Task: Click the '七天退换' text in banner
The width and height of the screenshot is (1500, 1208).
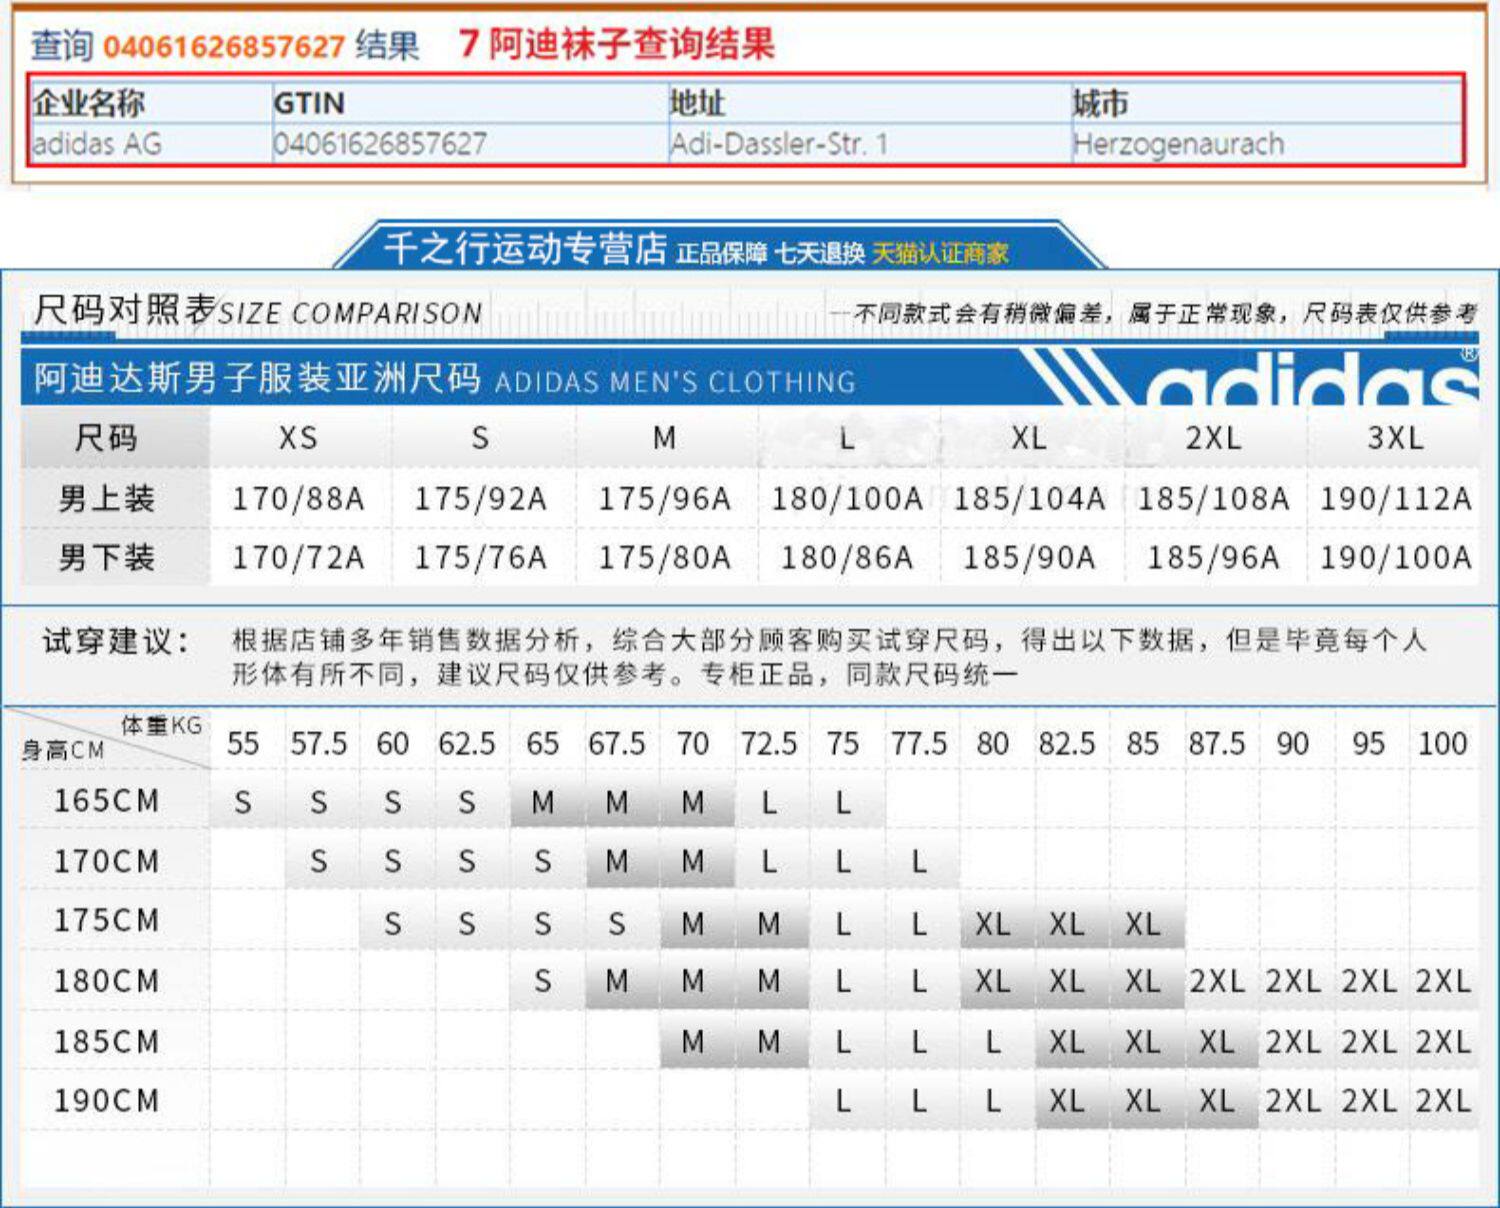Action: point(820,253)
